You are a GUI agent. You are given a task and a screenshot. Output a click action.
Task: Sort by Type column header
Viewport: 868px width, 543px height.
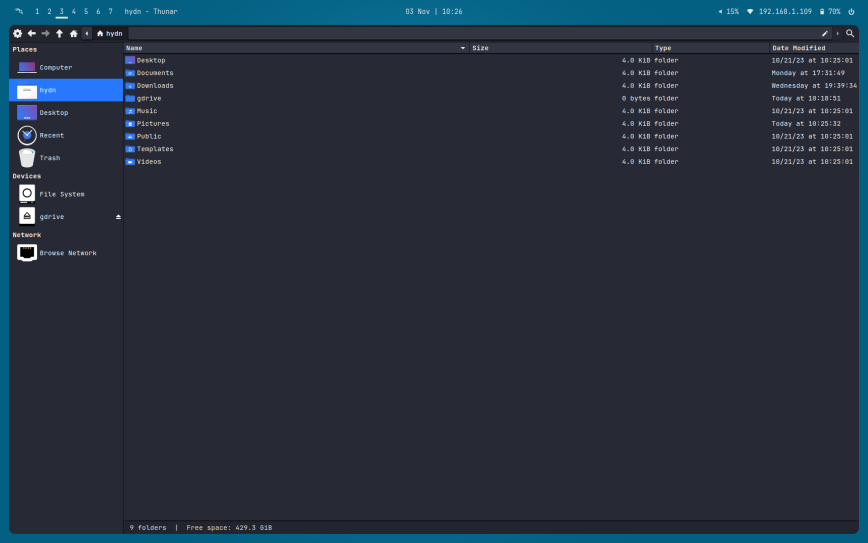pyautogui.click(x=711, y=48)
